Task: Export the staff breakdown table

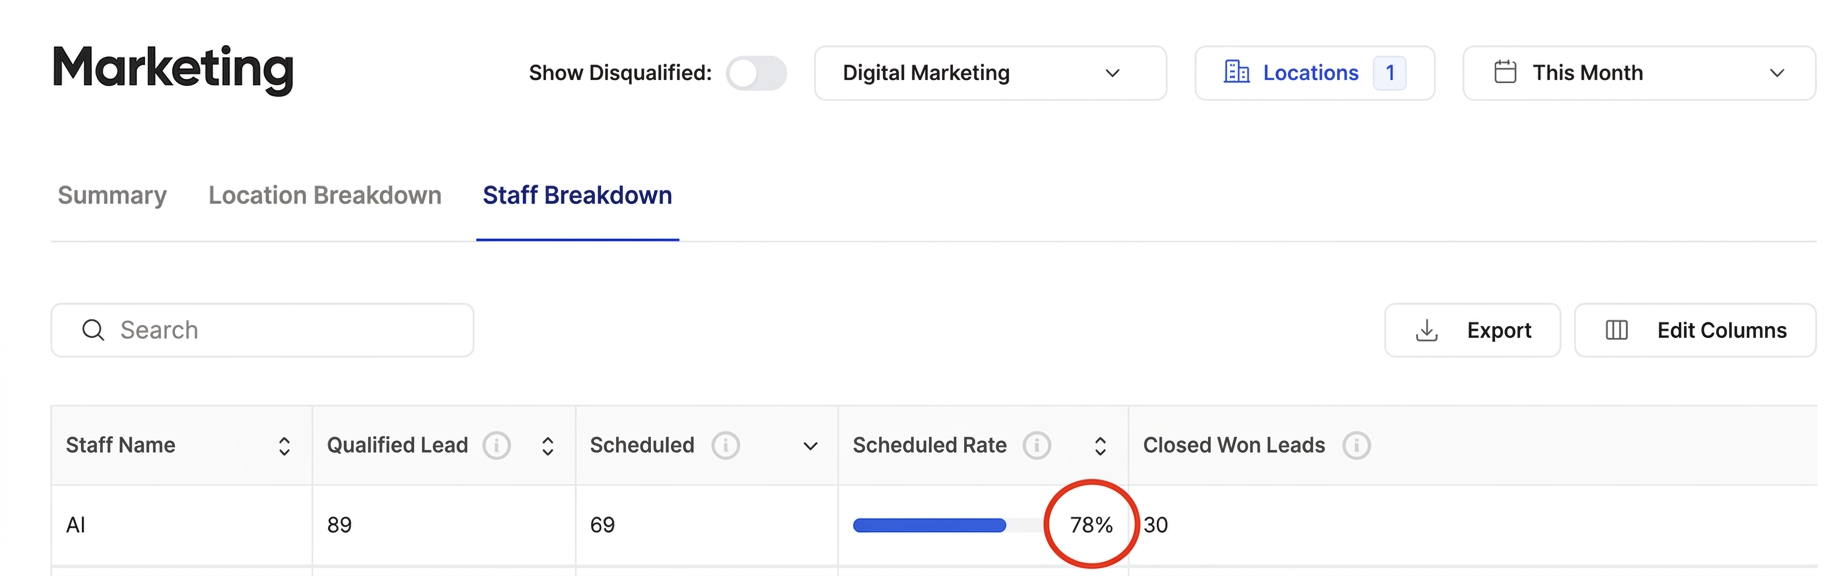Action: tap(1472, 330)
